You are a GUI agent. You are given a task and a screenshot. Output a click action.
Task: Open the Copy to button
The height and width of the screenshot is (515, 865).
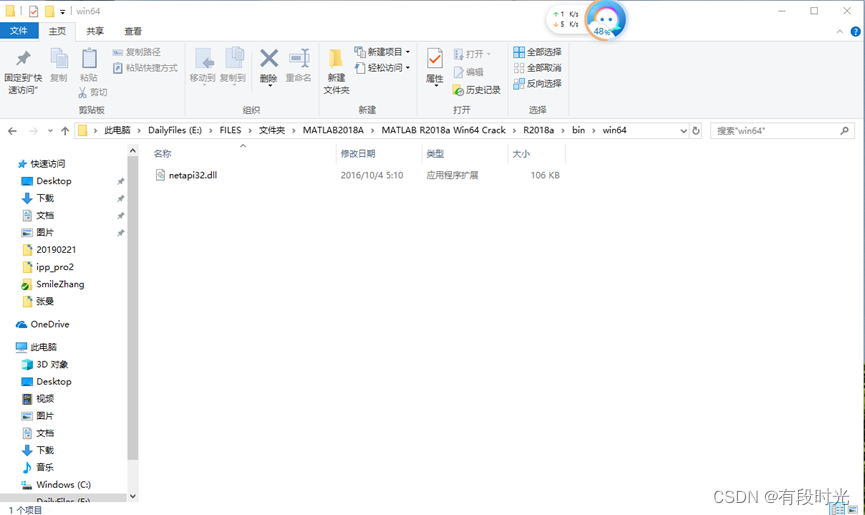pos(233,66)
